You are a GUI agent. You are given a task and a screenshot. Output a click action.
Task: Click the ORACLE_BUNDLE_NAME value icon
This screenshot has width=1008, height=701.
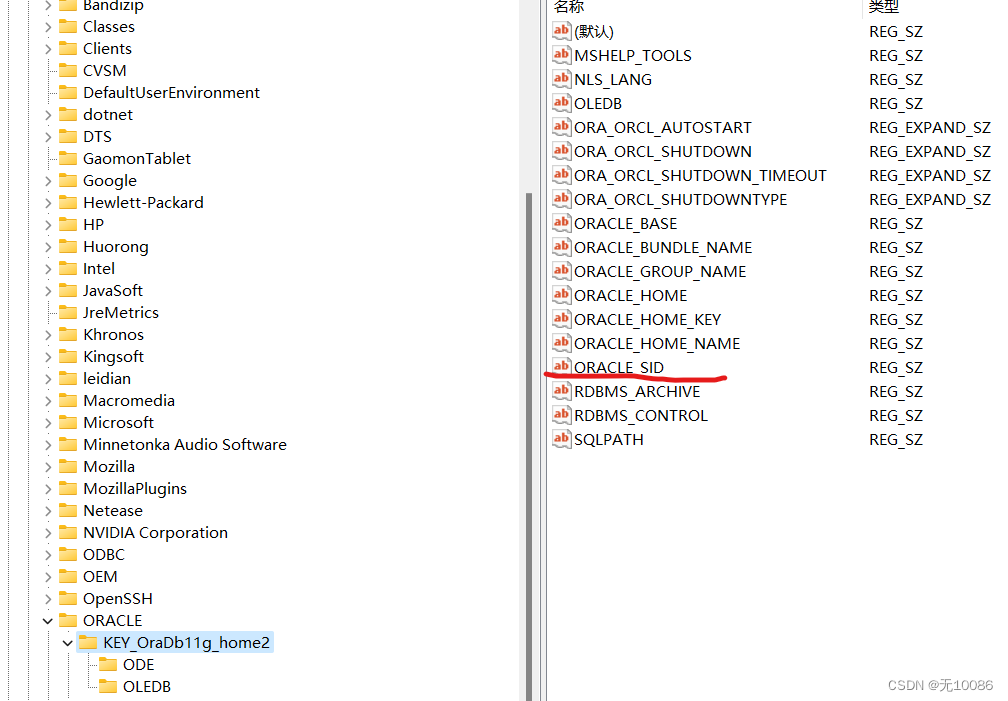(561, 246)
